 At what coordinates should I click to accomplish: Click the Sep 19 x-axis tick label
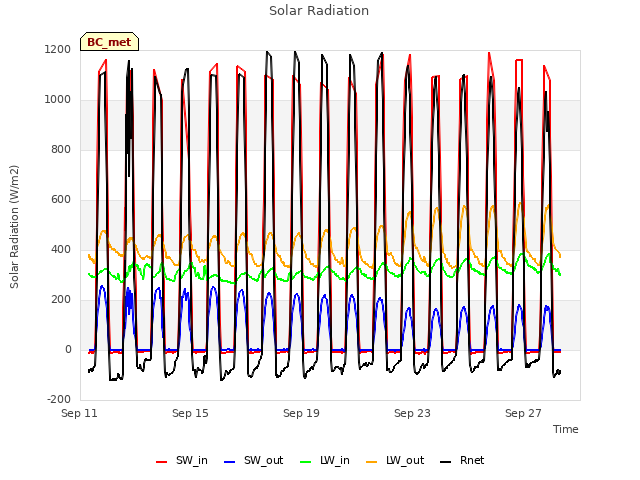pyautogui.click(x=301, y=413)
